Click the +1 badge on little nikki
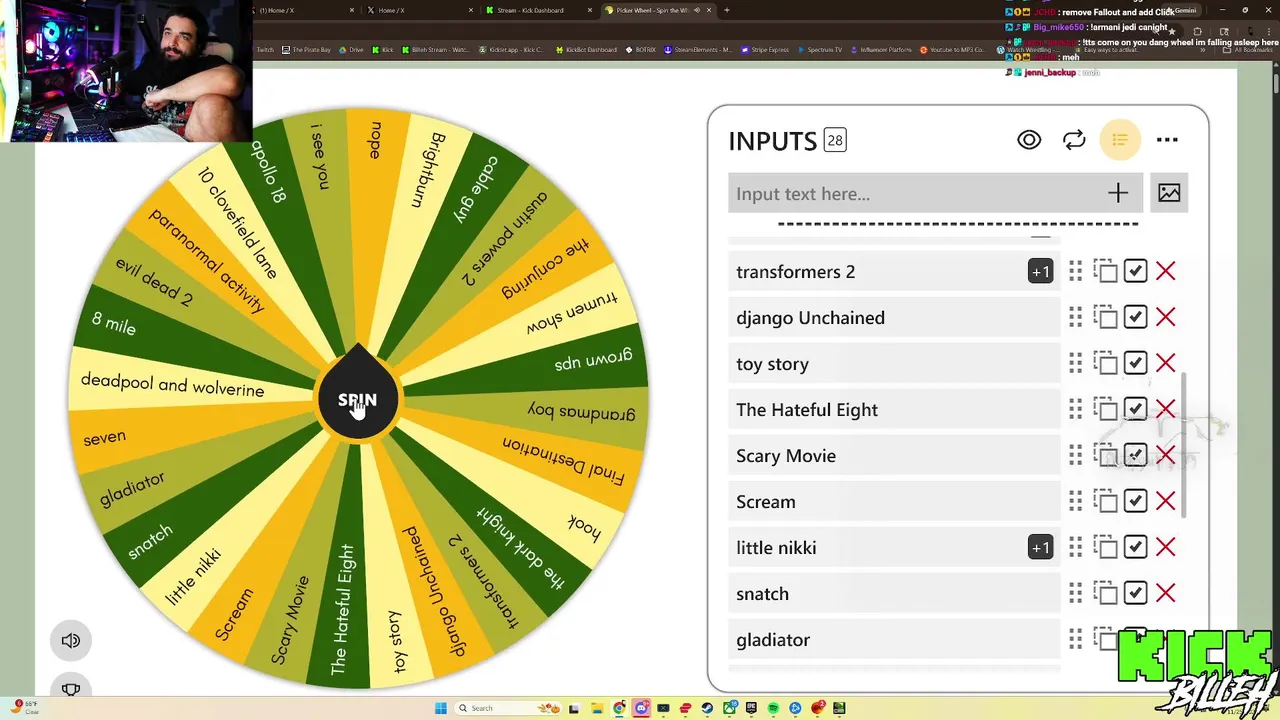Image resolution: width=1280 pixels, height=720 pixels. pos(1040,547)
